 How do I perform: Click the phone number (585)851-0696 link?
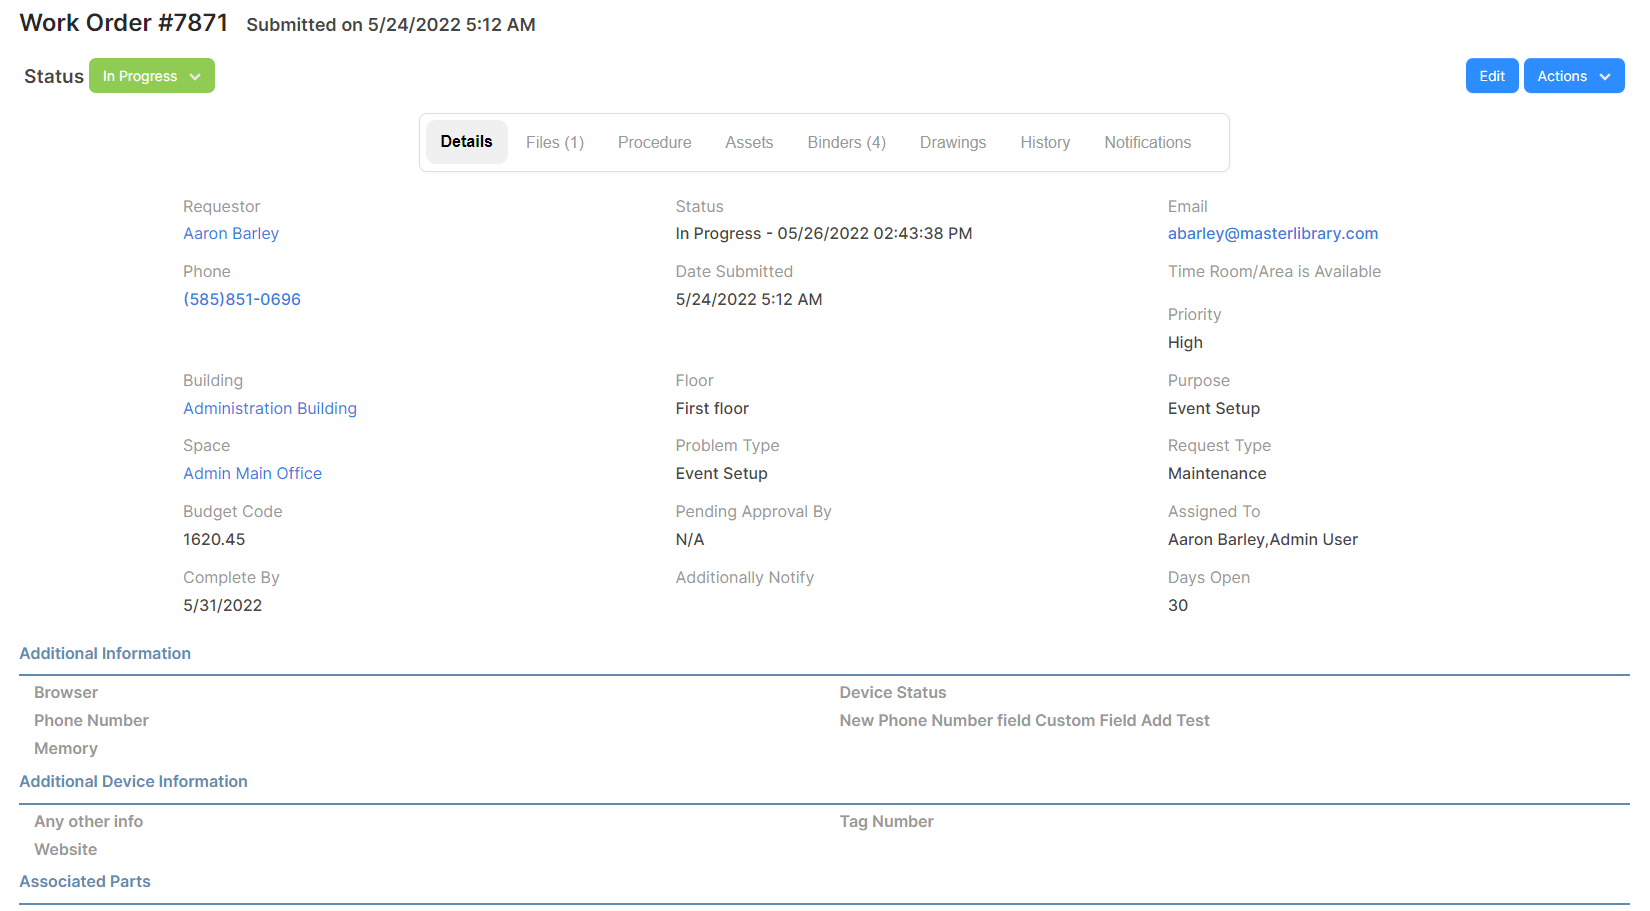(x=242, y=299)
